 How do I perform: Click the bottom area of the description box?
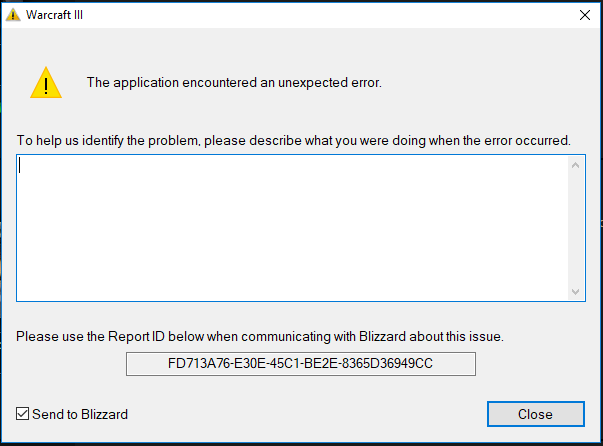(292, 285)
